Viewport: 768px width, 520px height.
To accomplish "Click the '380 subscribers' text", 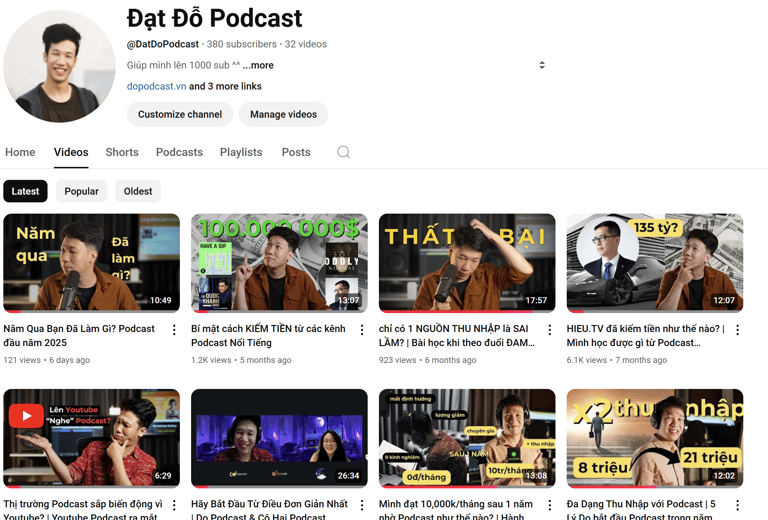I will 241,44.
